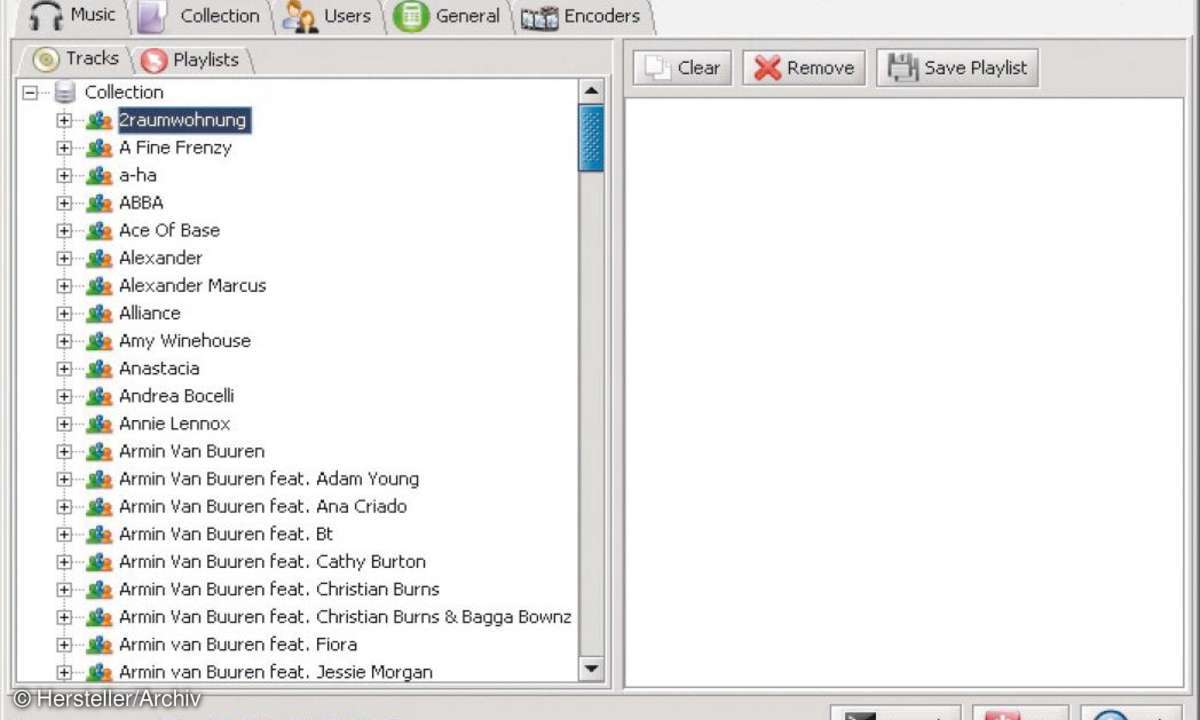Click the red X icon on Remove
The height and width of the screenshot is (720, 1200).
click(767, 68)
